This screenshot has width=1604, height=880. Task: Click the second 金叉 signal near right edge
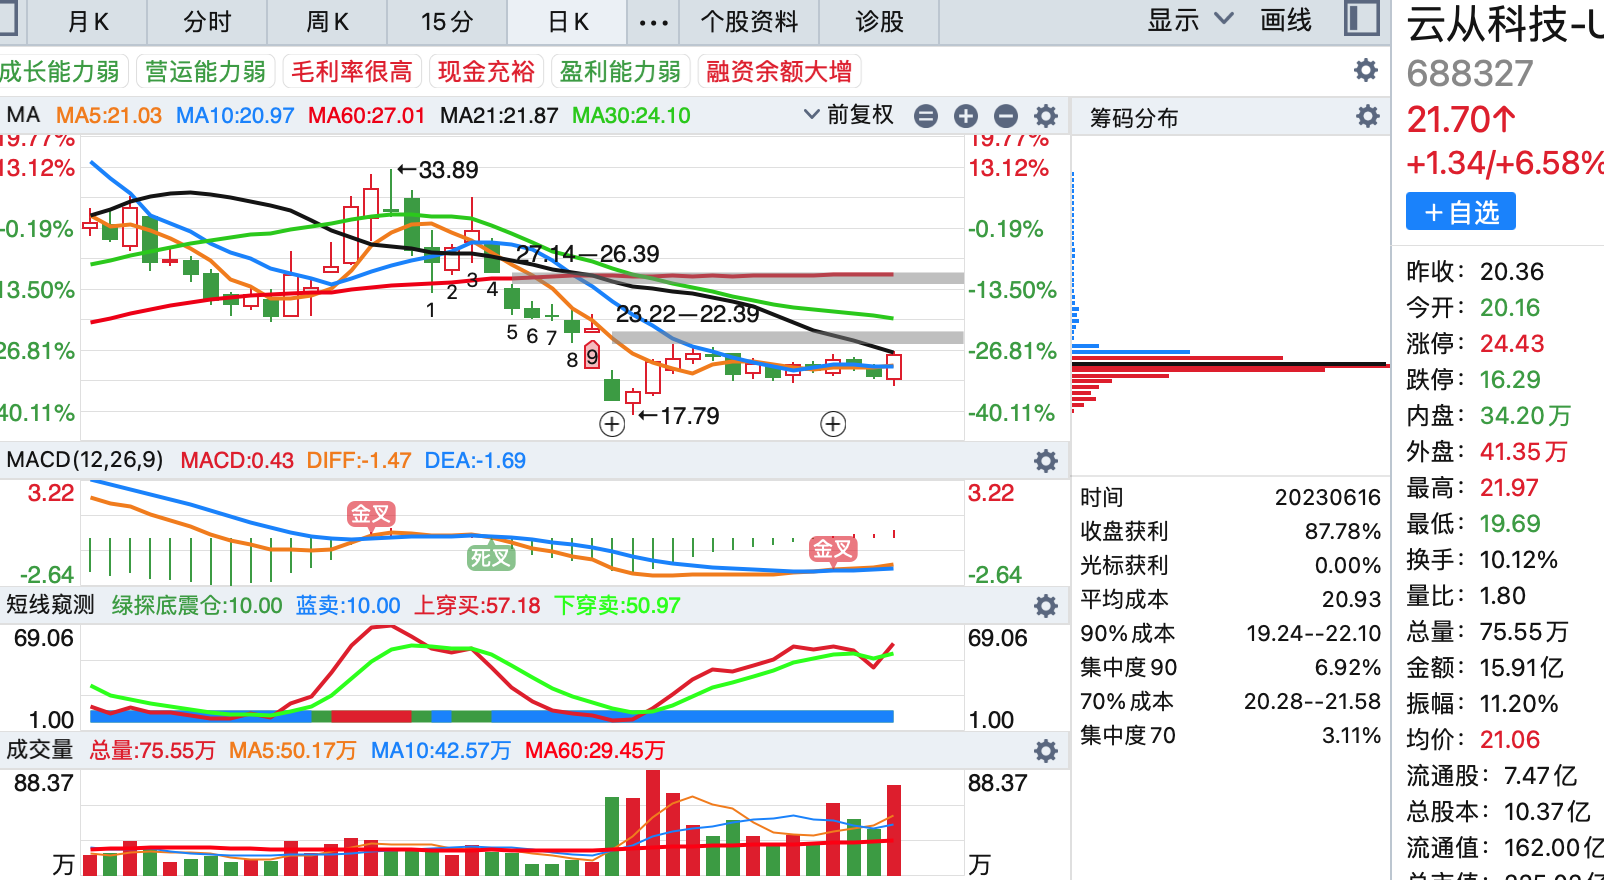[x=833, y=548]
